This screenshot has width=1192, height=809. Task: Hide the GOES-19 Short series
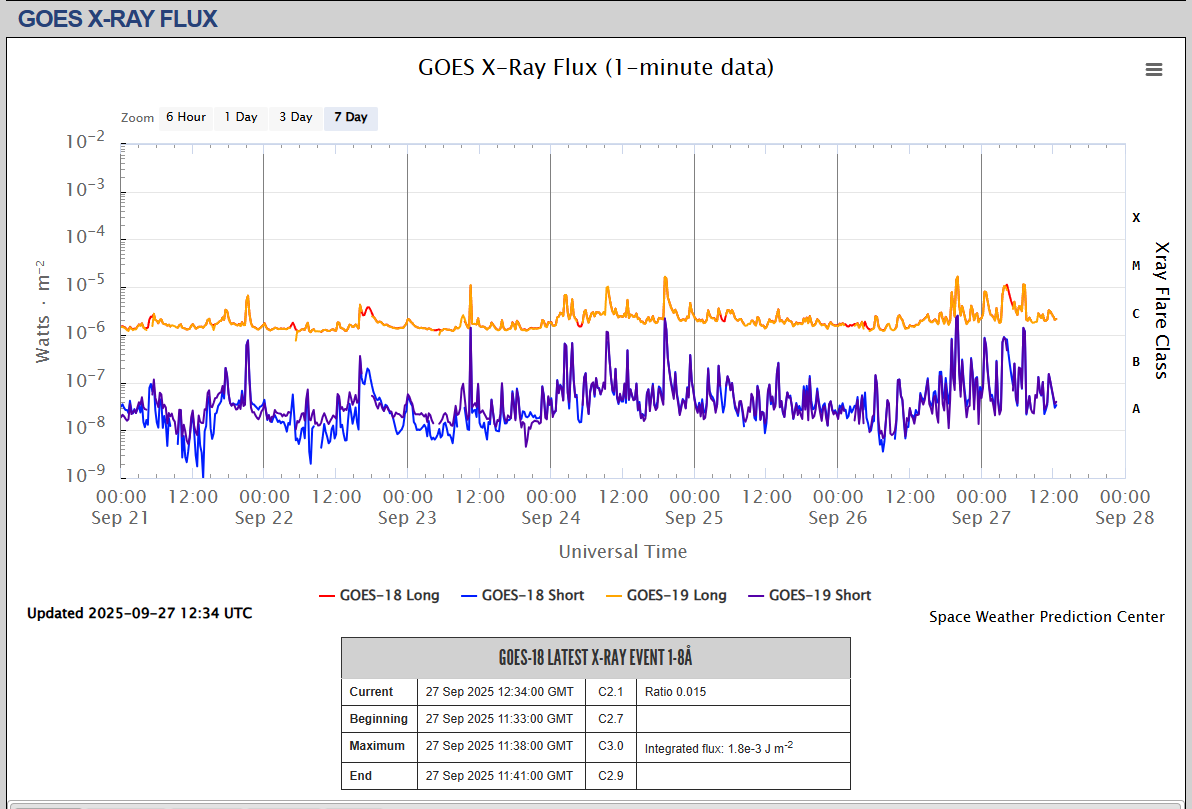coord(809,595)
